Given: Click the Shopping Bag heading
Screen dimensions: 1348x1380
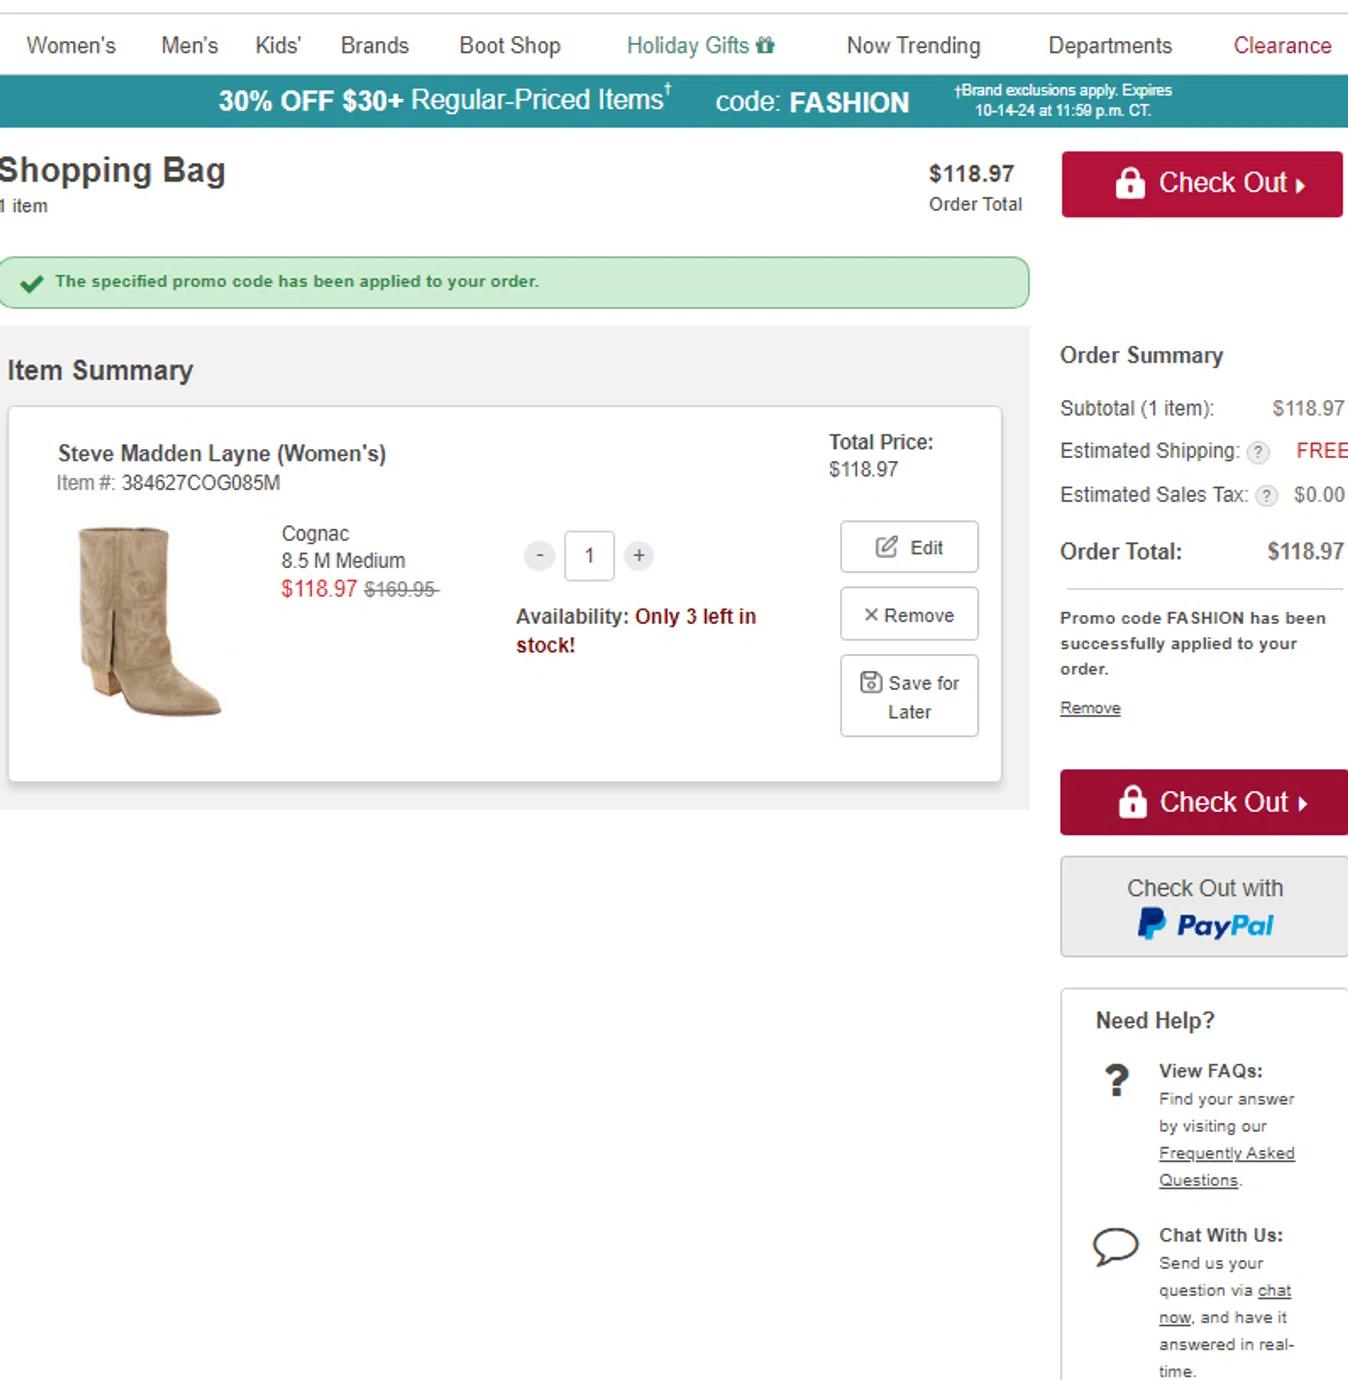Looking at the screenshot, I should [112, 171].
